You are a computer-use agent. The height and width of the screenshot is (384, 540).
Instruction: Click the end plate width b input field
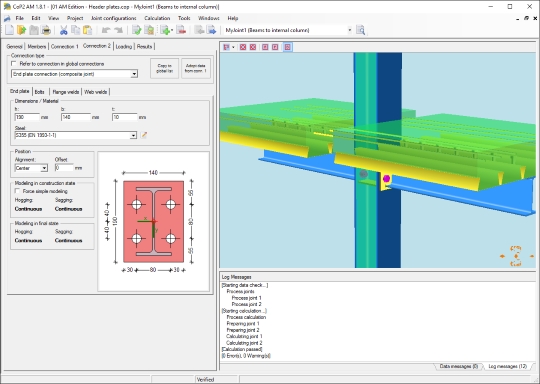click(76, 117)
